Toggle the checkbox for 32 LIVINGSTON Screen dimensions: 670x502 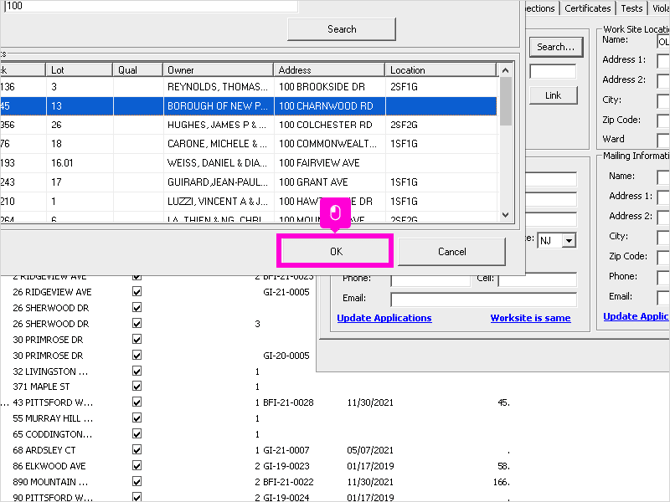tap(137, 371)
